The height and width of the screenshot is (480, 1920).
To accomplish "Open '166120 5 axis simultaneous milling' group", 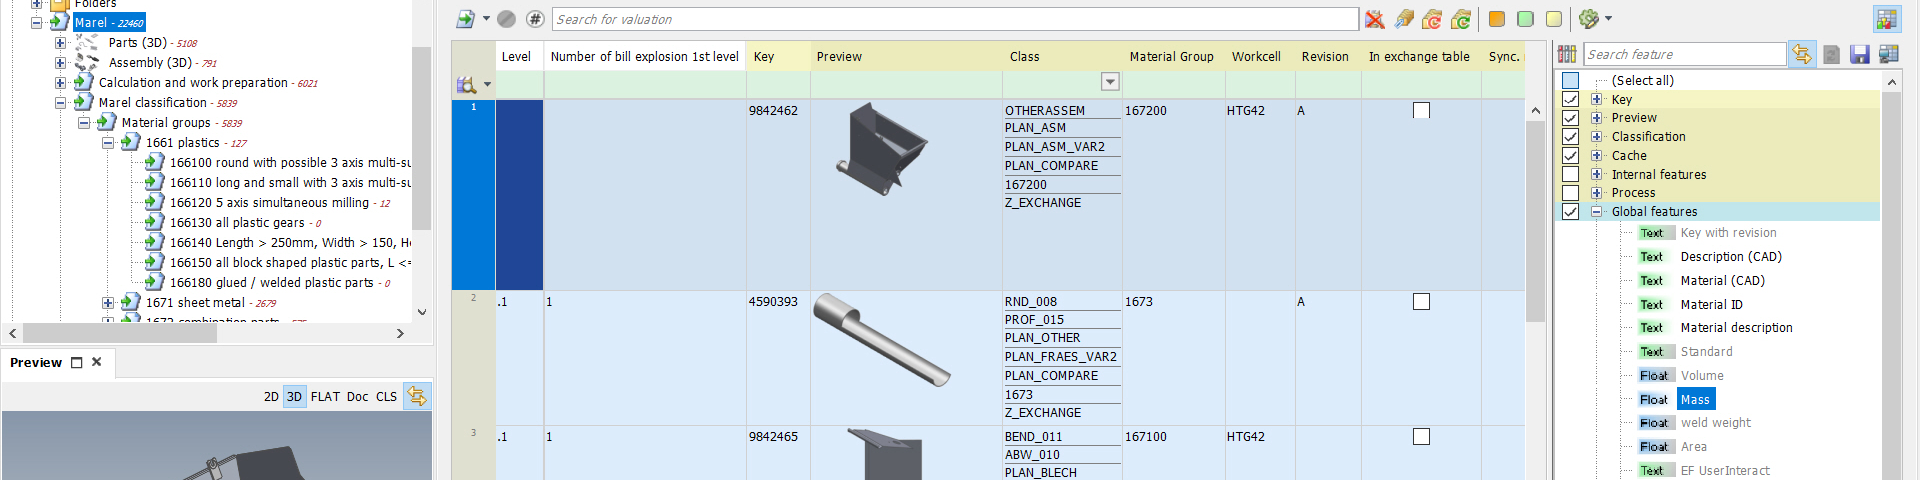I will (269, 203).
